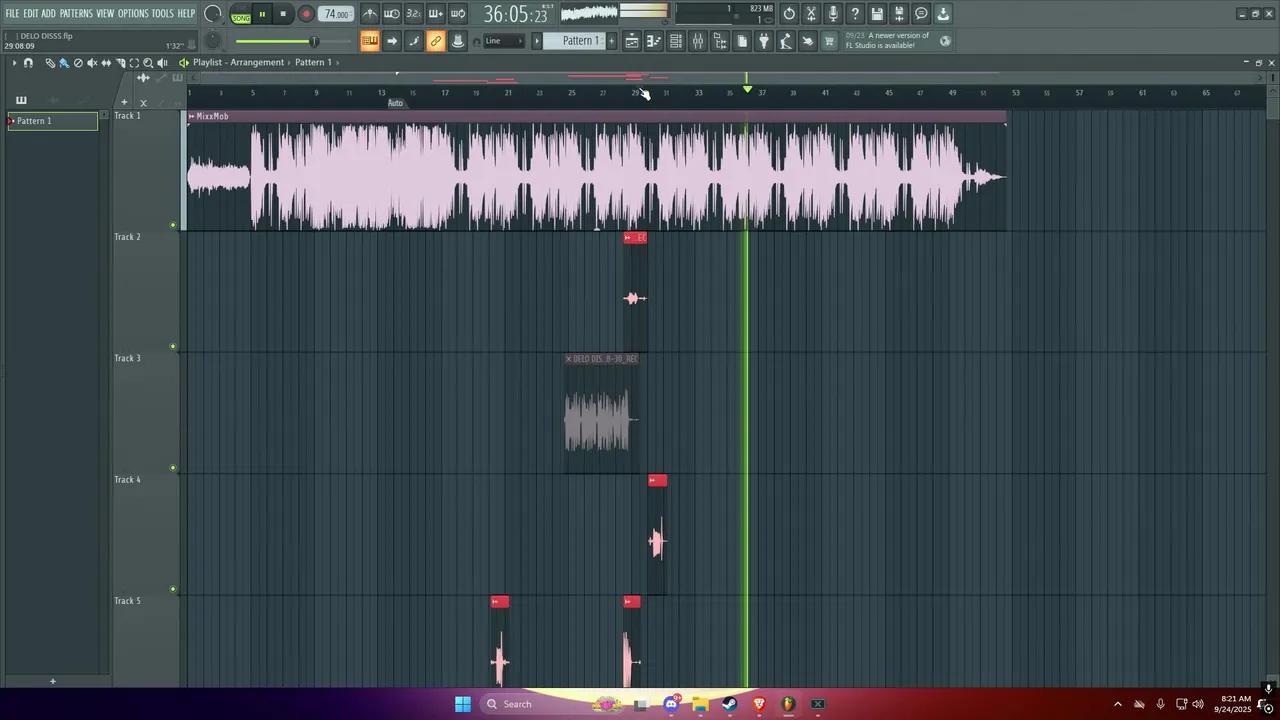Open the PATTERNS menu
This screenshot has height=720, width=1280.
pos(76,13)
